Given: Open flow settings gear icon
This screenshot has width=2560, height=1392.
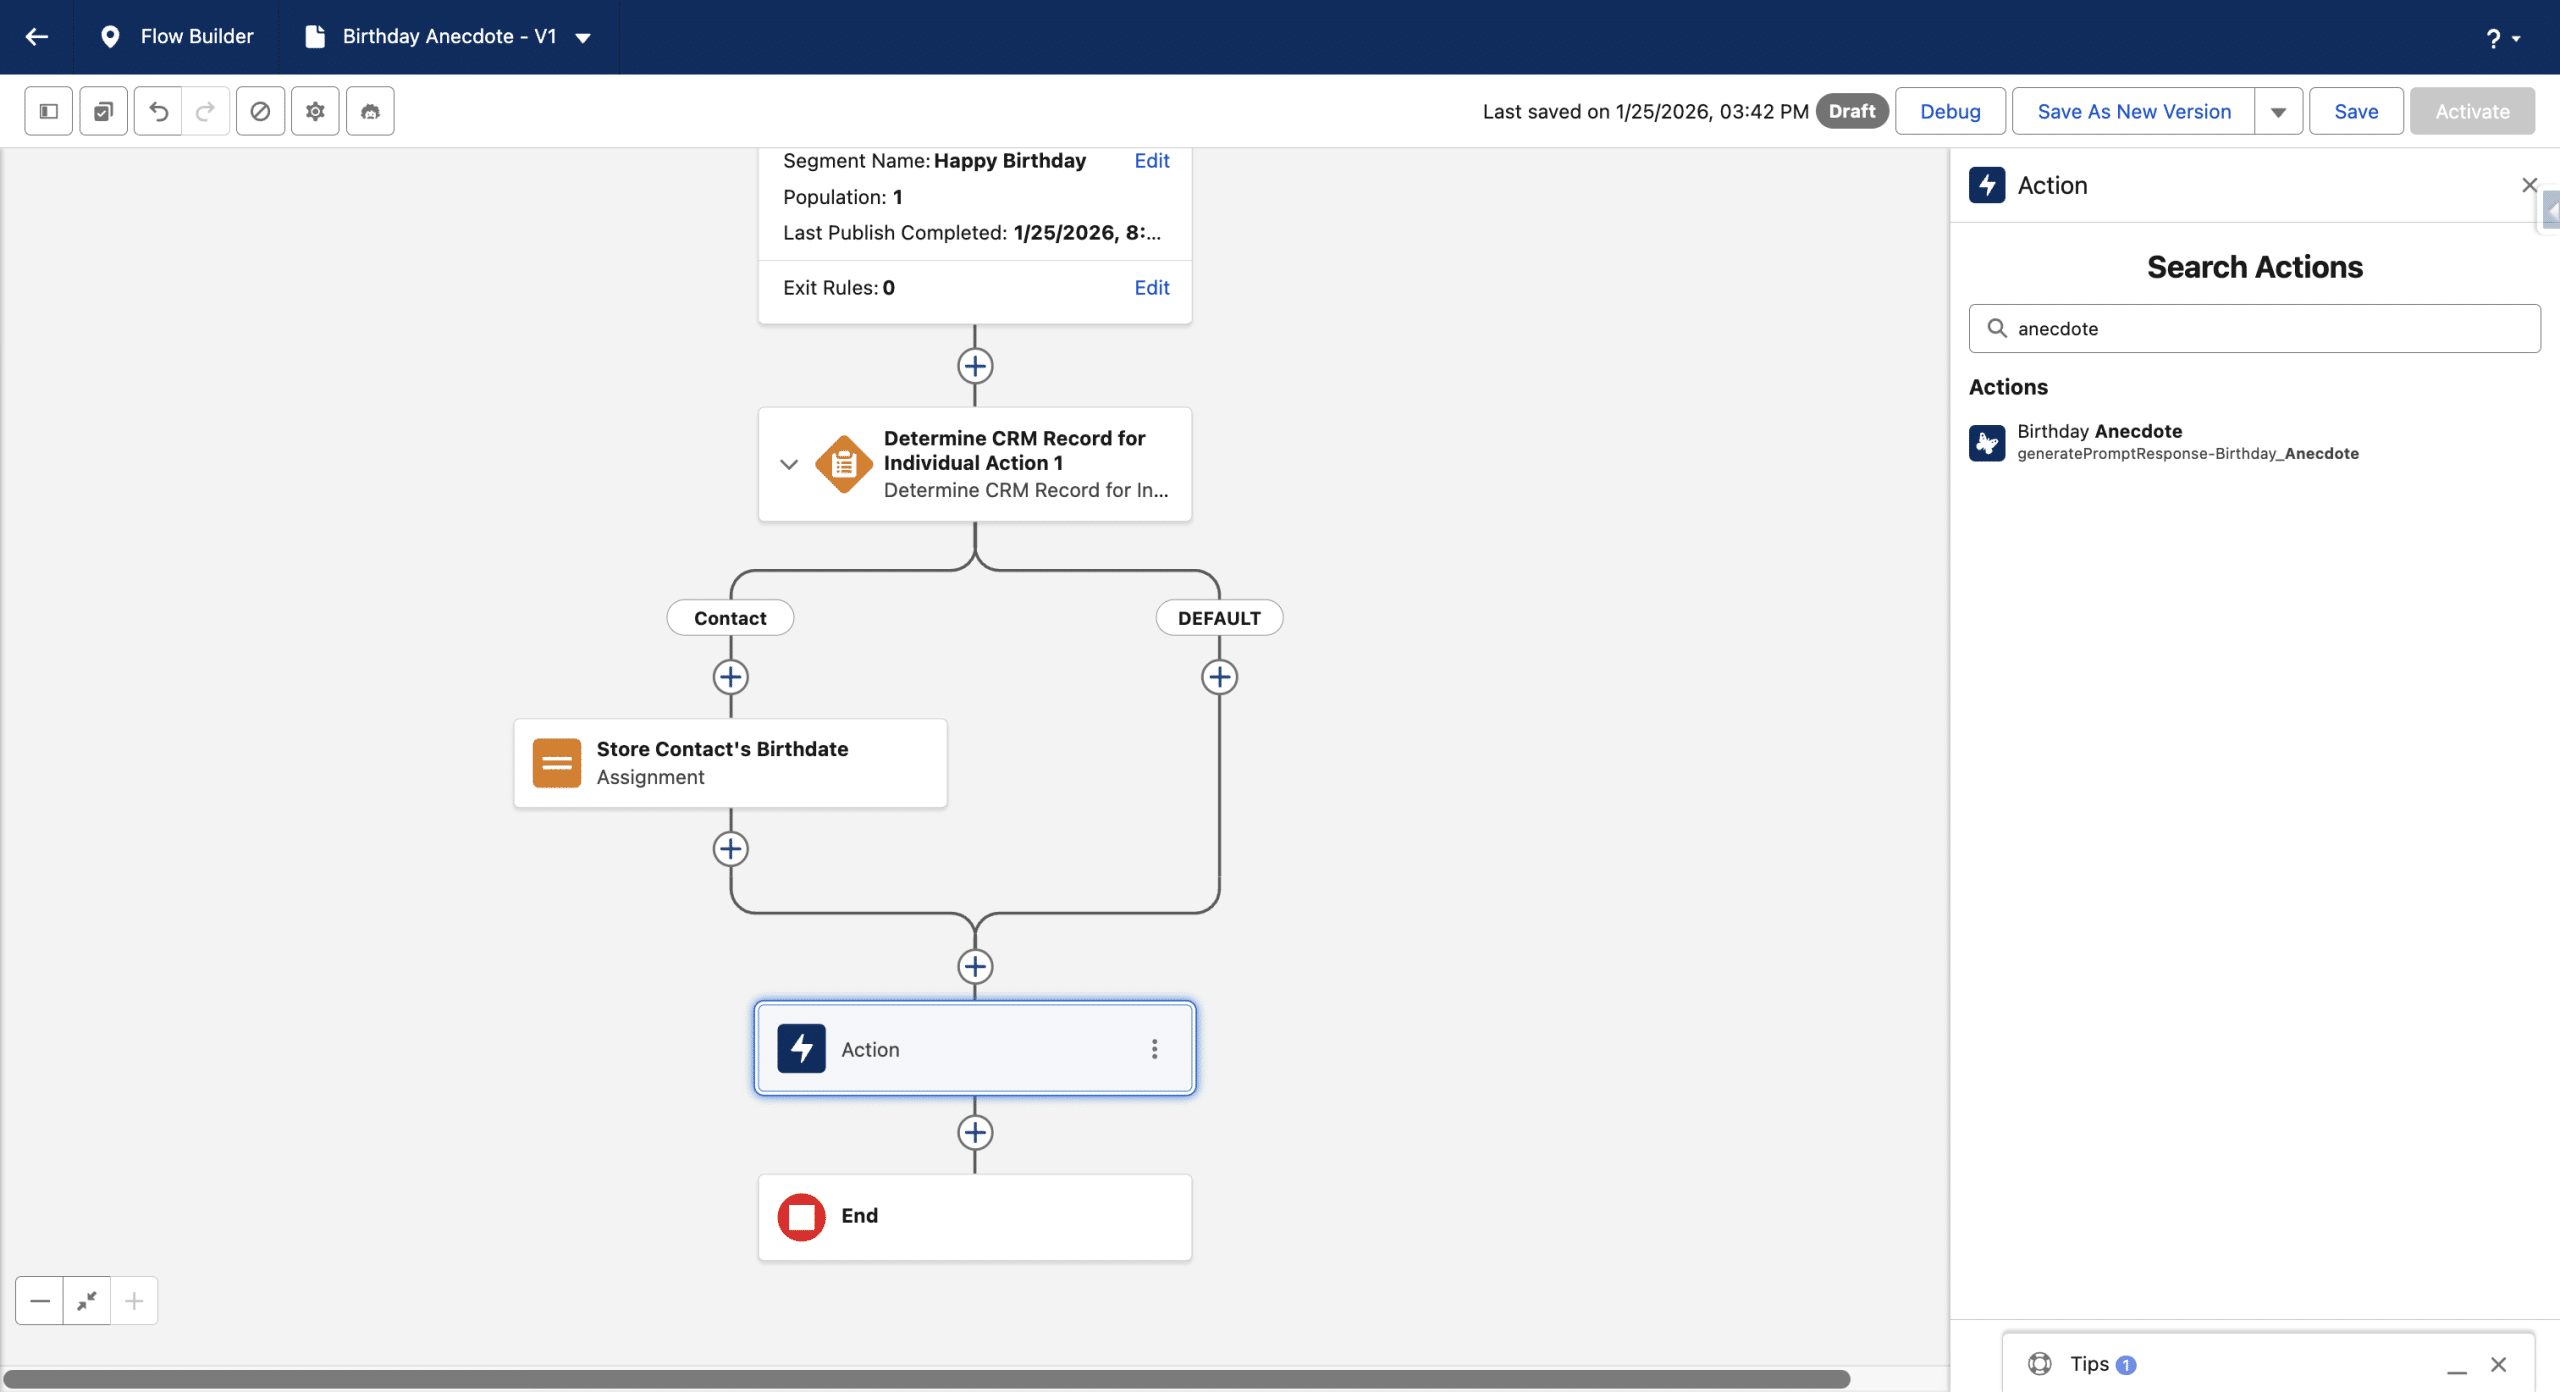Looking at the screenshot, I should (x=315, y=111).
